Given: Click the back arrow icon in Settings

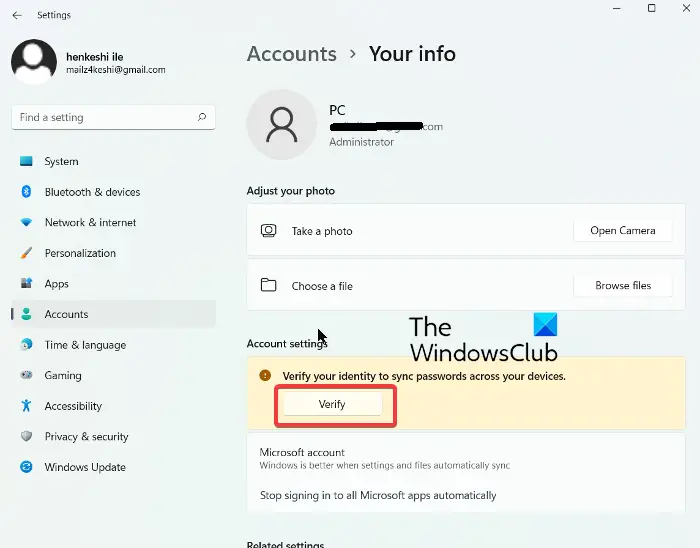Looking at the screenshot, I should click(17, 15).
